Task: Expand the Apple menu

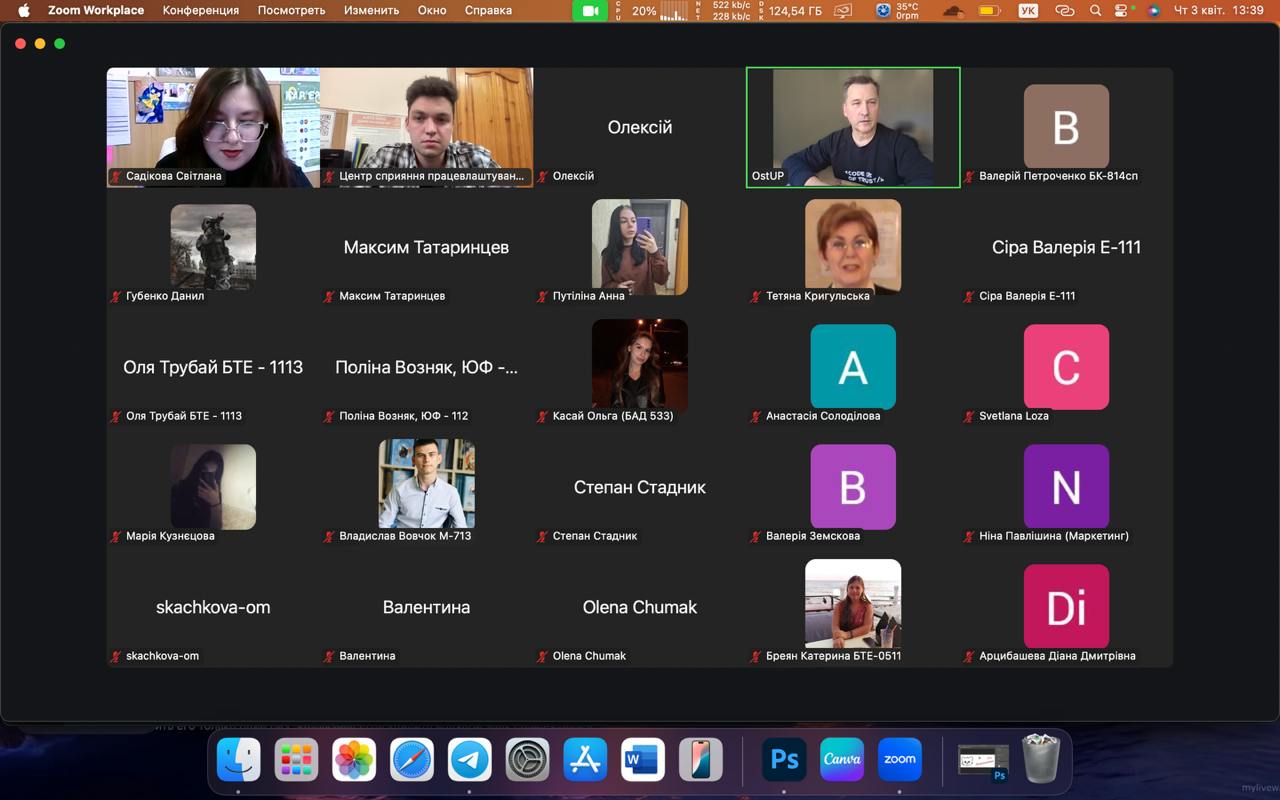Action: click(24, 11)
